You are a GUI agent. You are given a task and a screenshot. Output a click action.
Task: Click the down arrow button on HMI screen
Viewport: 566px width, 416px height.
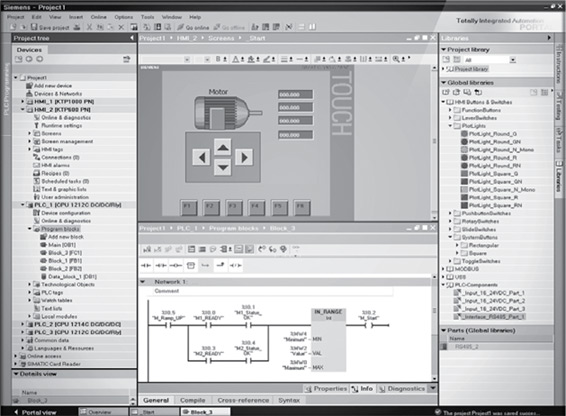[x=223, y=168]
